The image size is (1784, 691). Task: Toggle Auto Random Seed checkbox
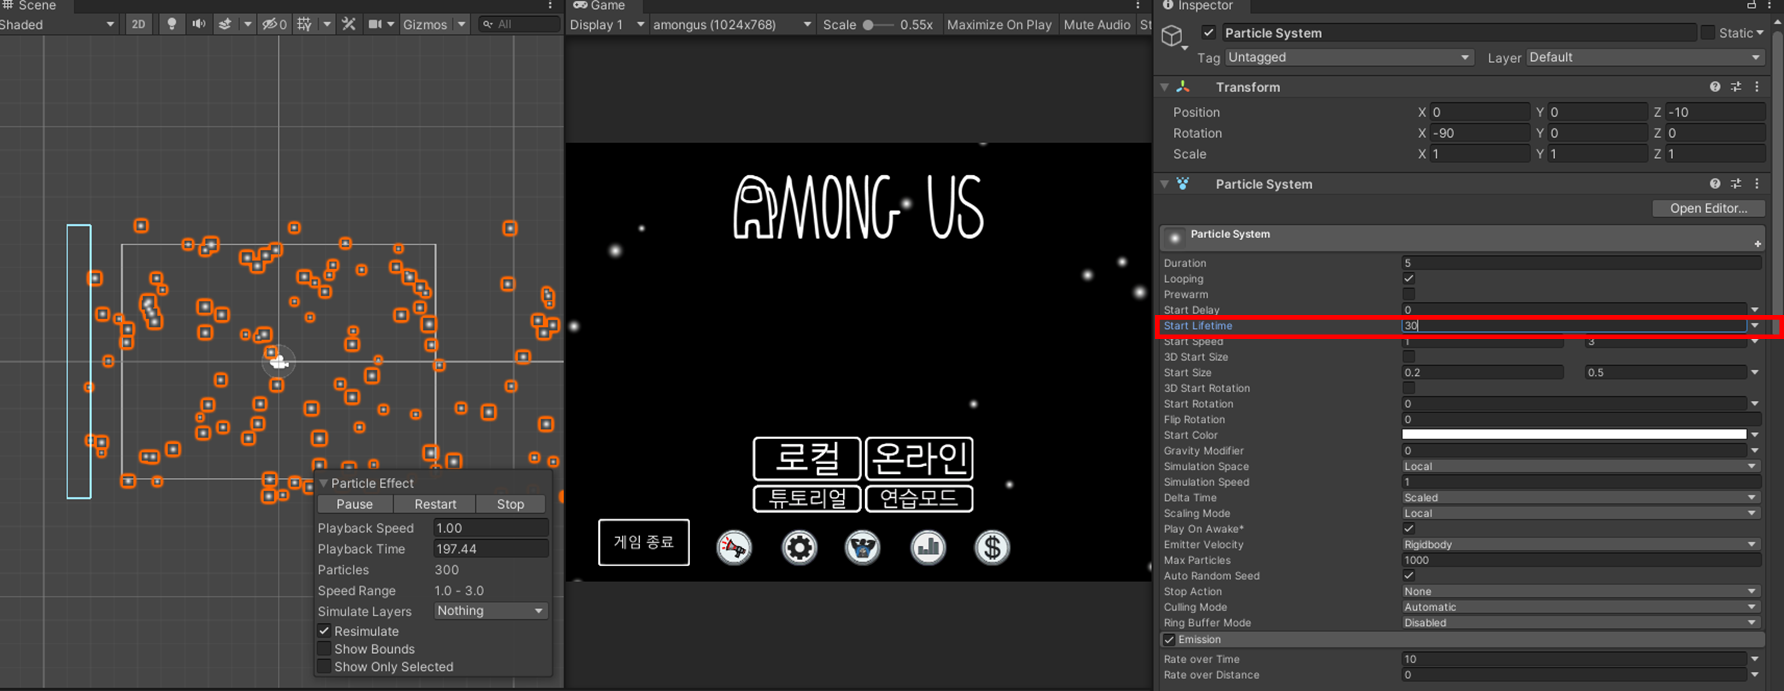point(1409,576)
